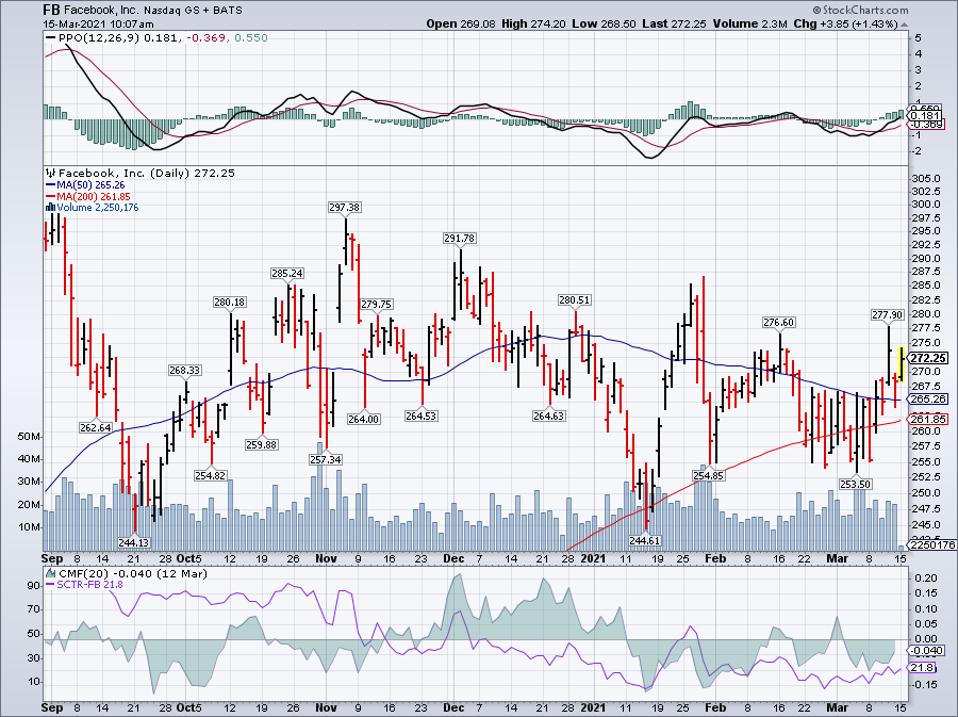This screenshot has height=717, width=958.
Task: Click the 'CMF(20) -0.040 (12 Mar)' indicator legend
Action: (x=132, y=574)
